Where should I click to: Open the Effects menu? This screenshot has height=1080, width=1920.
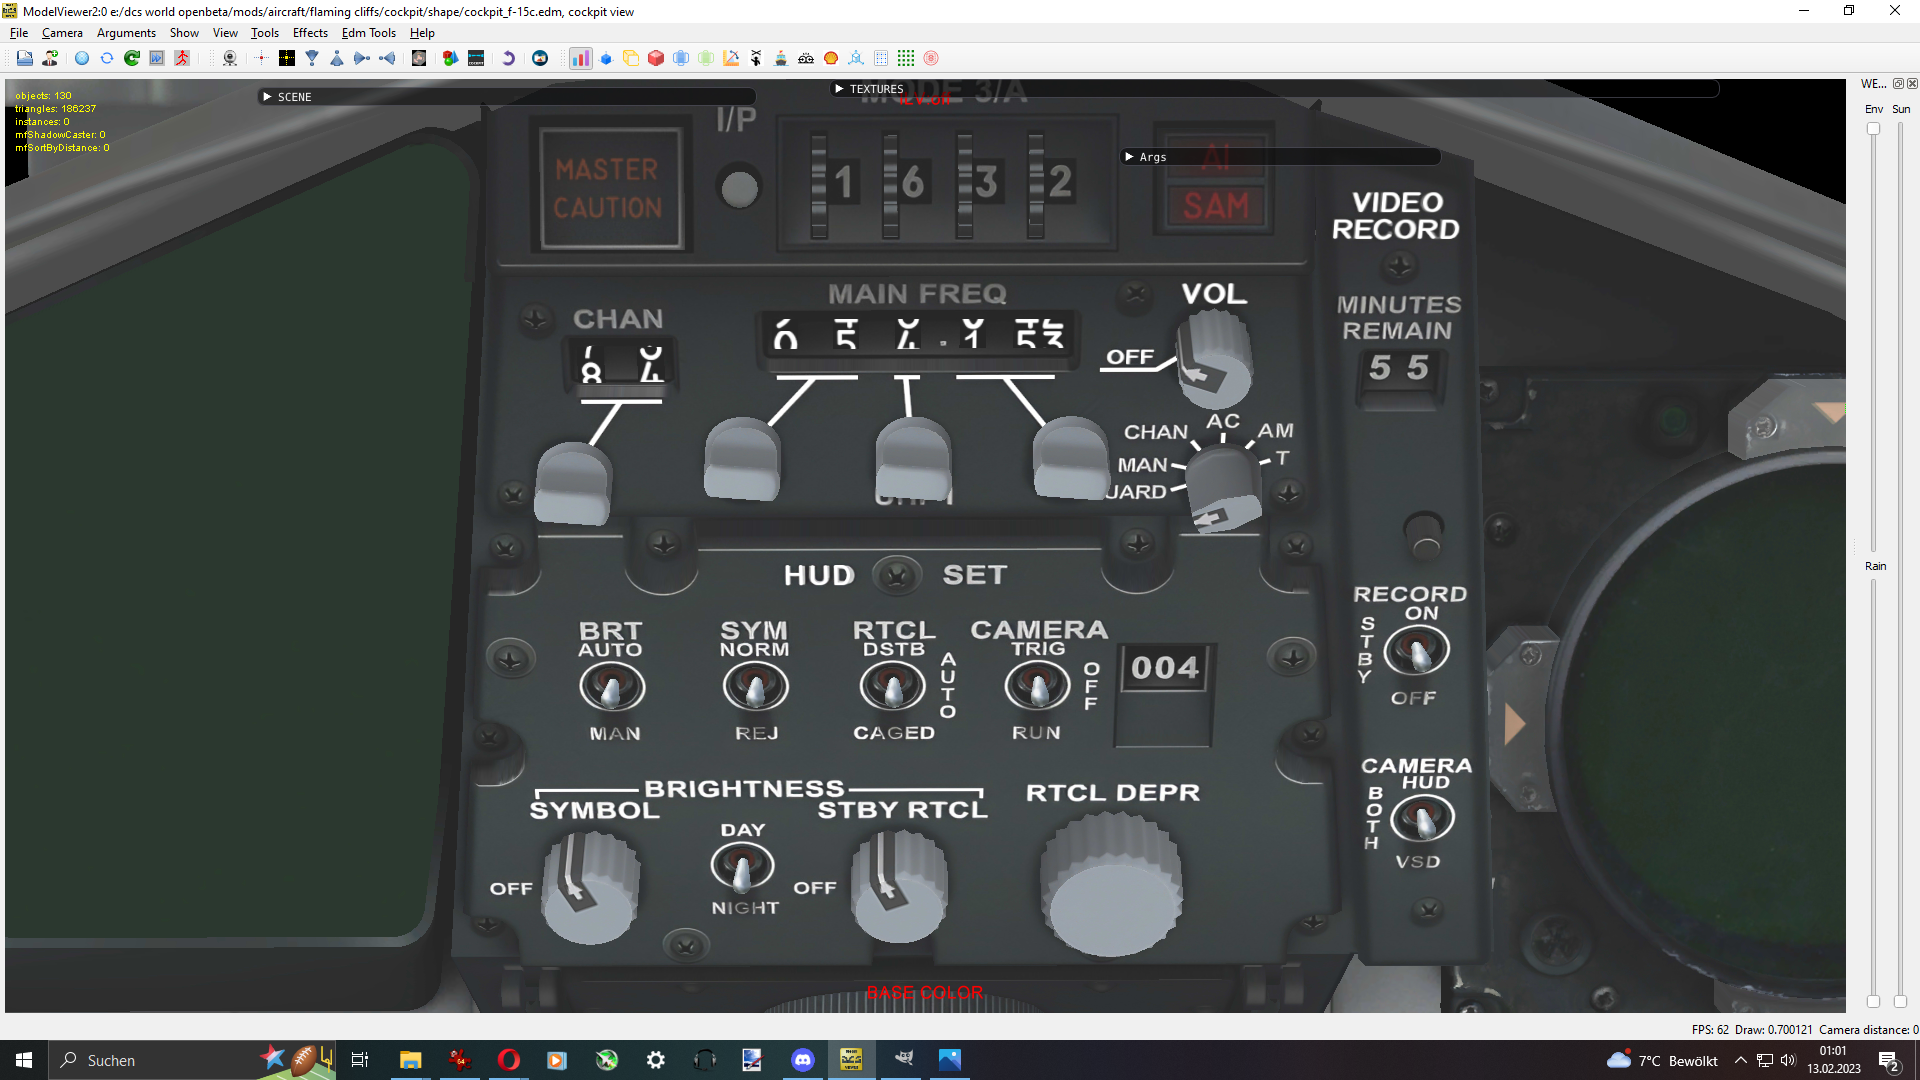[x=310, y=33]
